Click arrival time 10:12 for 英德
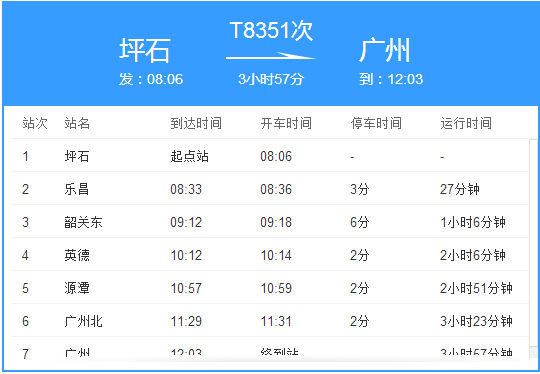This screenshot has width=540, height=374. (186, 256)
